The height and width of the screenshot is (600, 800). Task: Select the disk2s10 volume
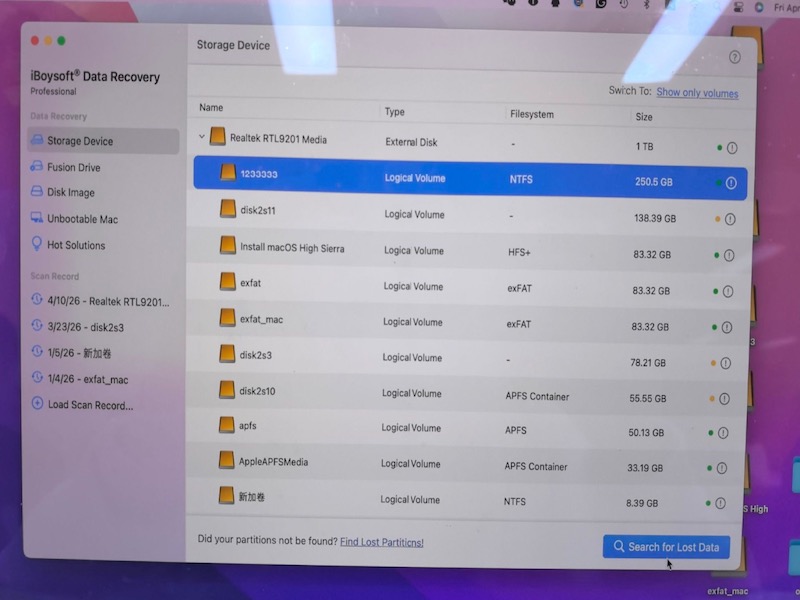coord(465,393)
